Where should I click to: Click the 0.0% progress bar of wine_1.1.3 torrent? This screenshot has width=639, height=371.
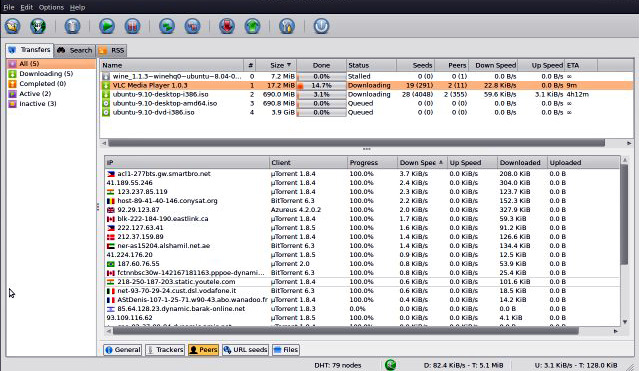click(x=322, y=76)
